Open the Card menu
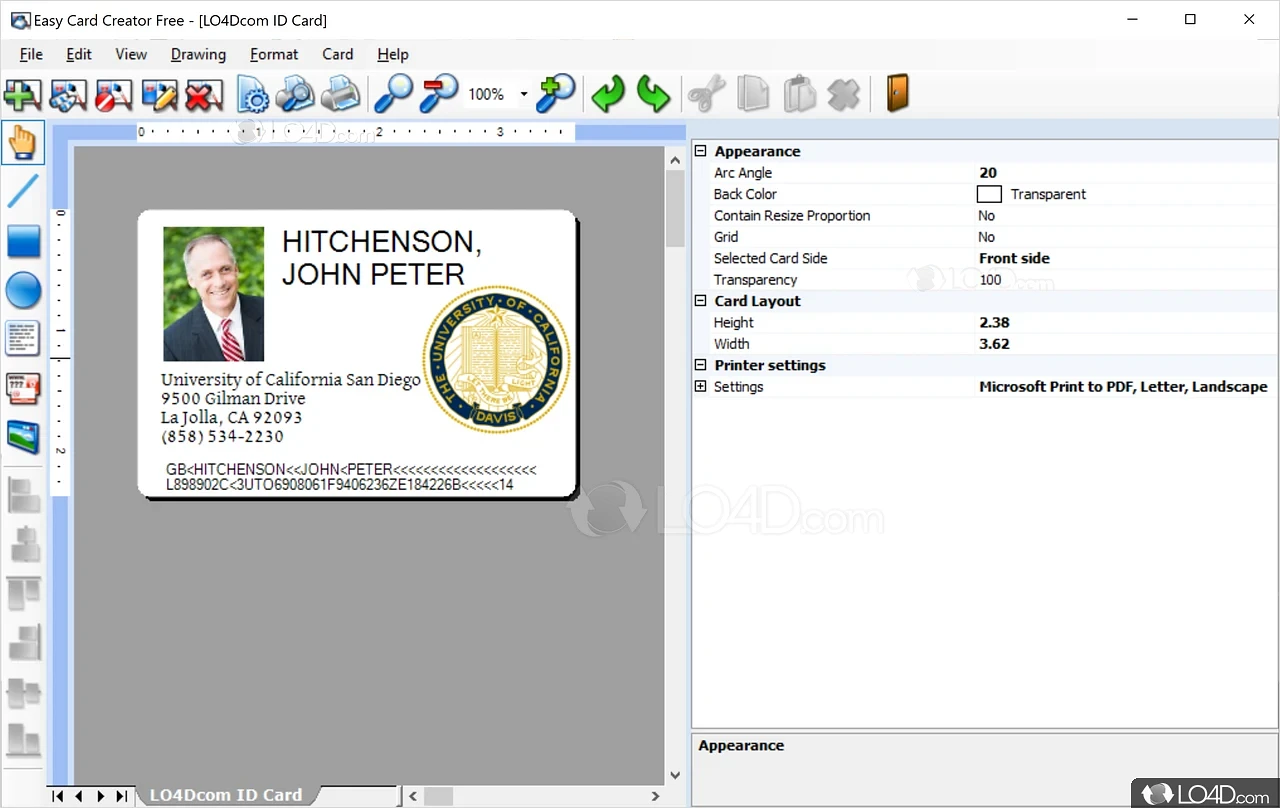The width and height of the screenshot is (1280, 808). pyautogui.click(x=337, y=54)
